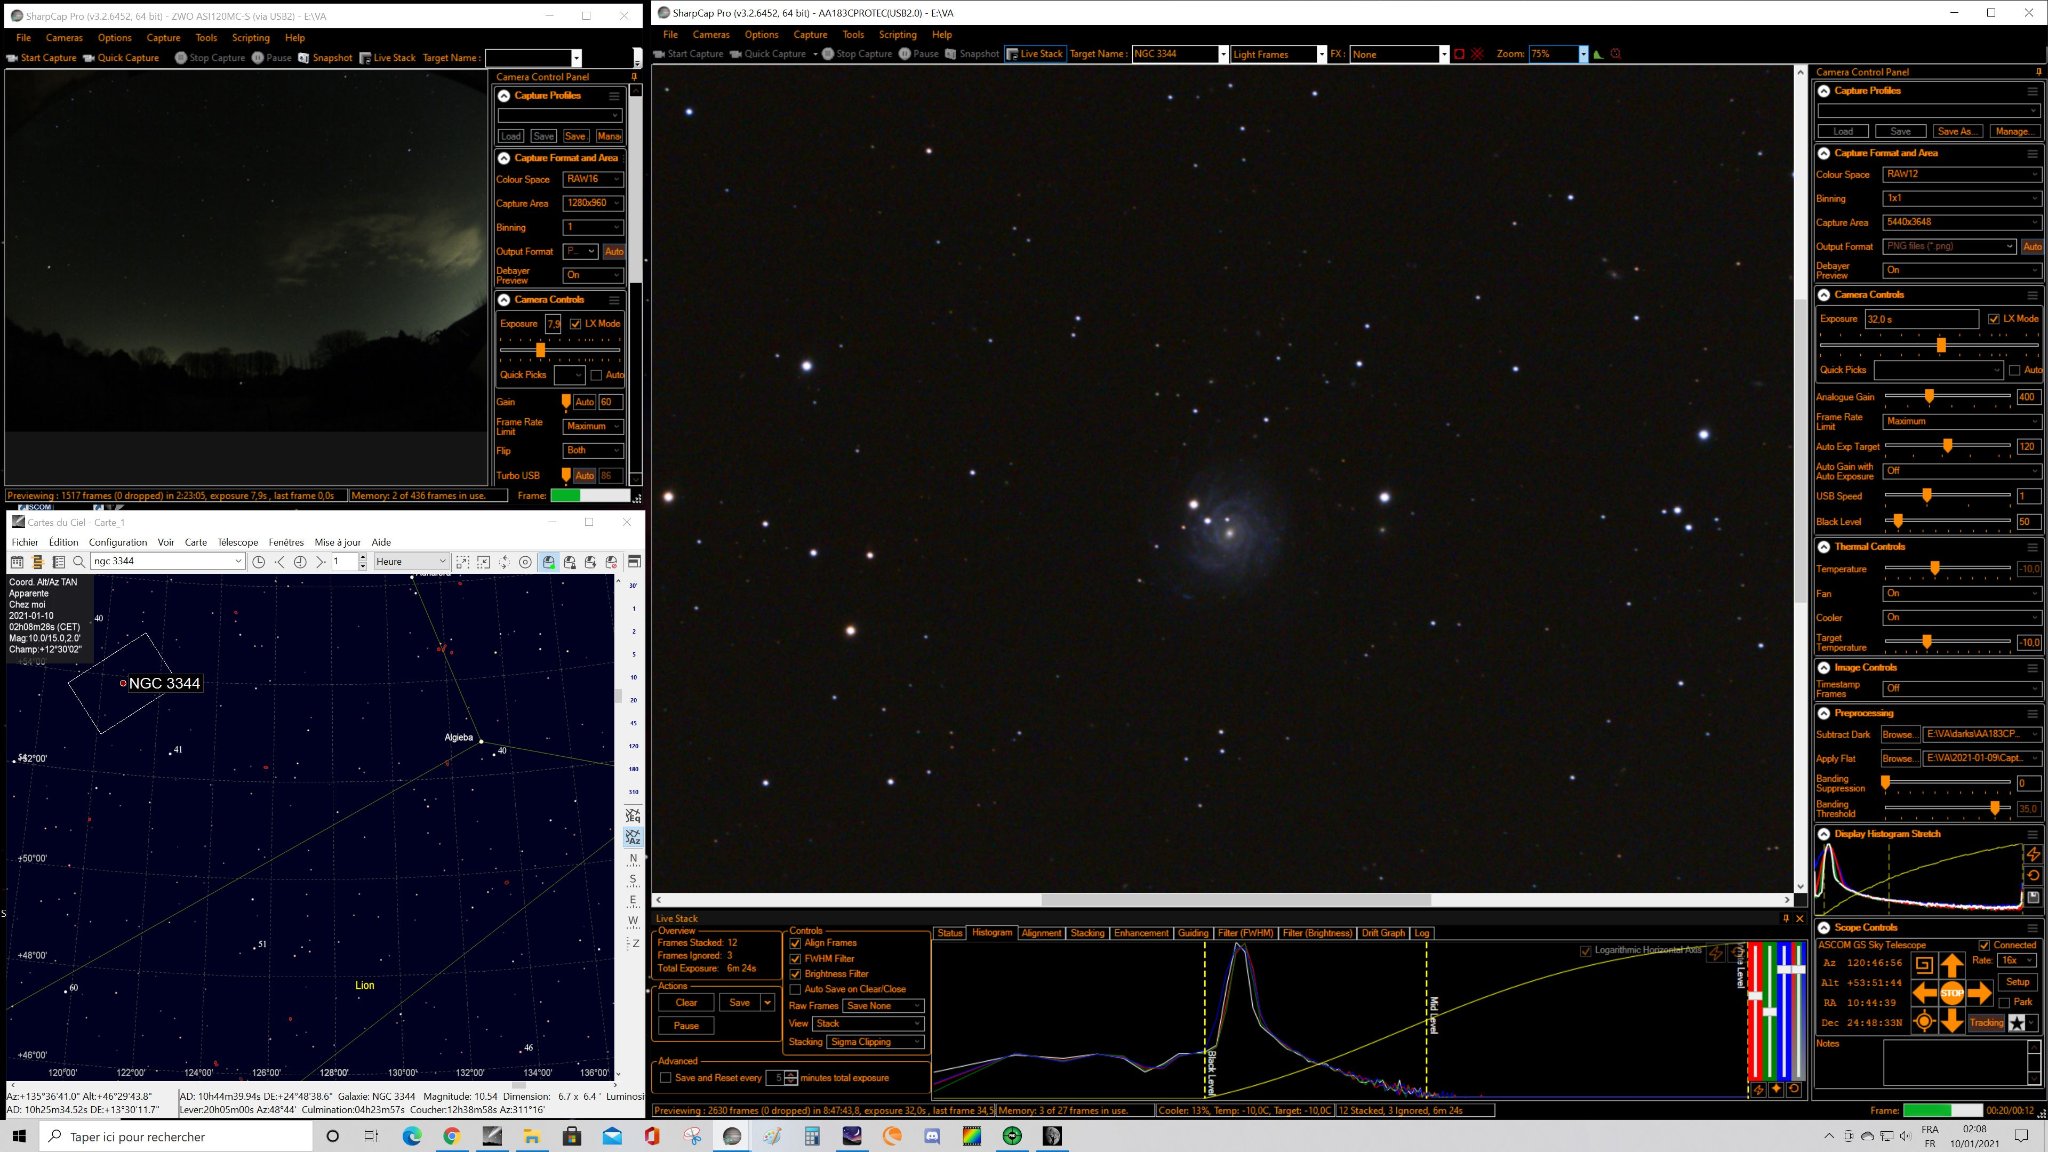Open Colour Space RAW12 dropdown
The image size is (2048, 1152).
pos(1961,174)
